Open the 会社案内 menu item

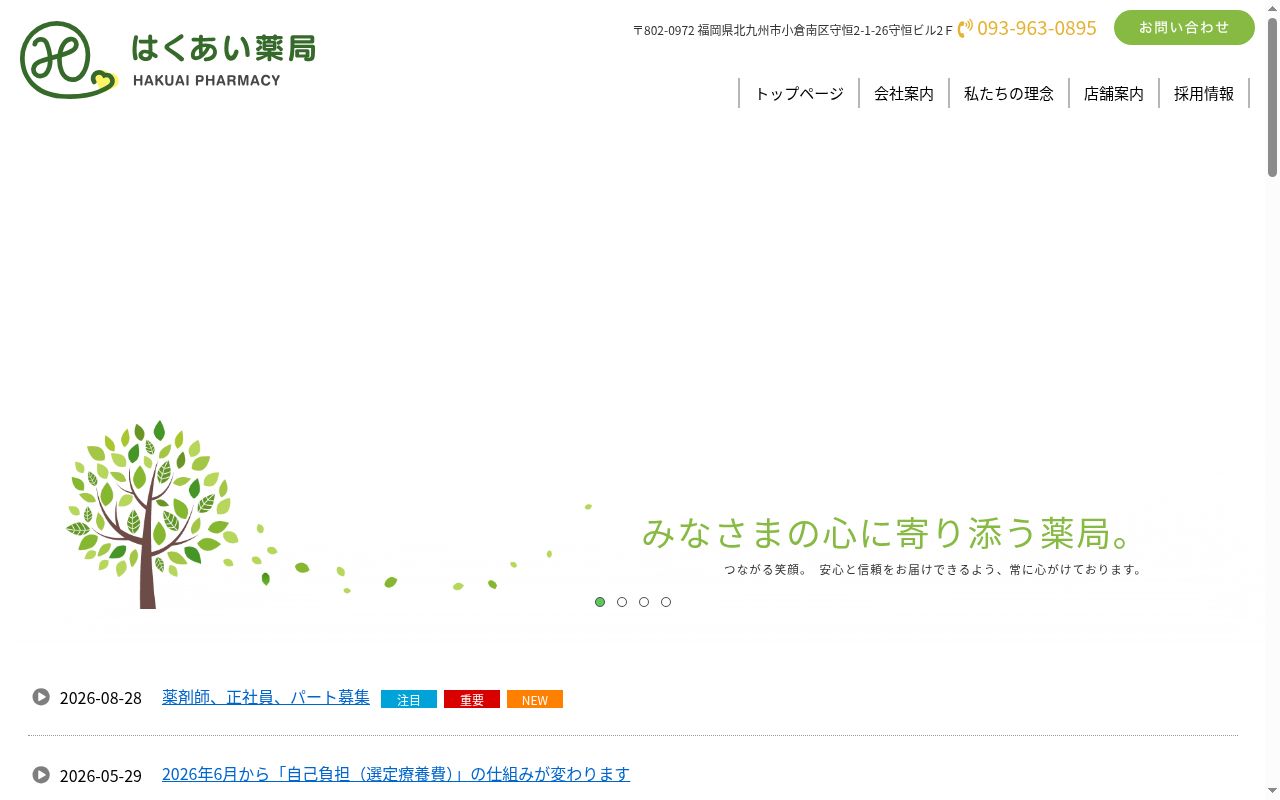point(904,93)
